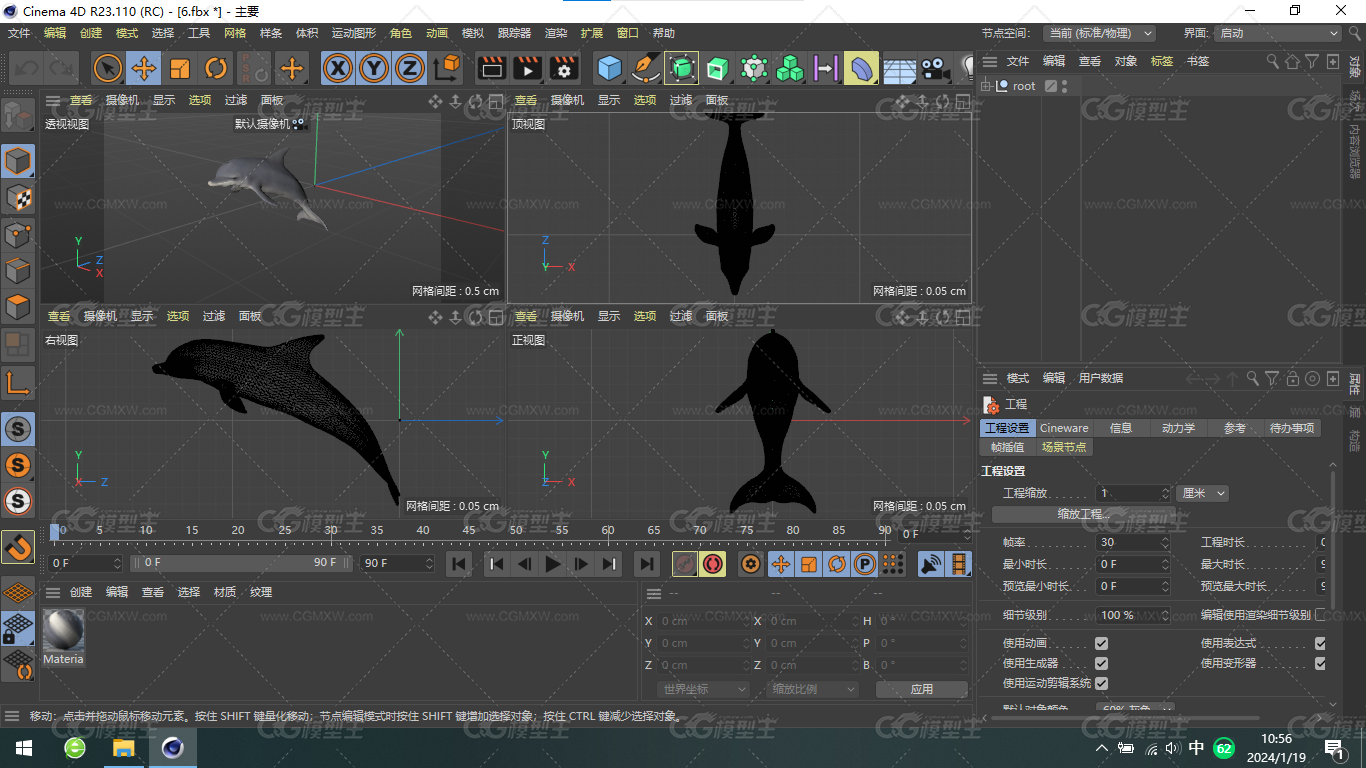Open the 运动图形 menu
Image resolution: width=1366 pixels, height=768 pixels.
tap(354, 33)
